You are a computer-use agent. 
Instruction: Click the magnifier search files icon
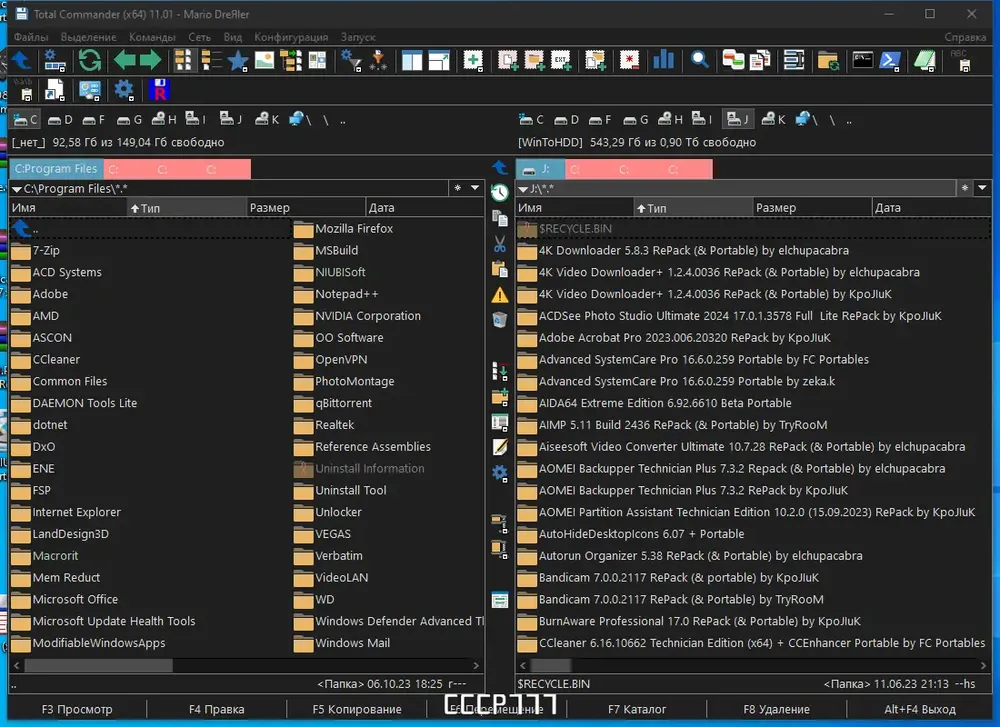700,61
